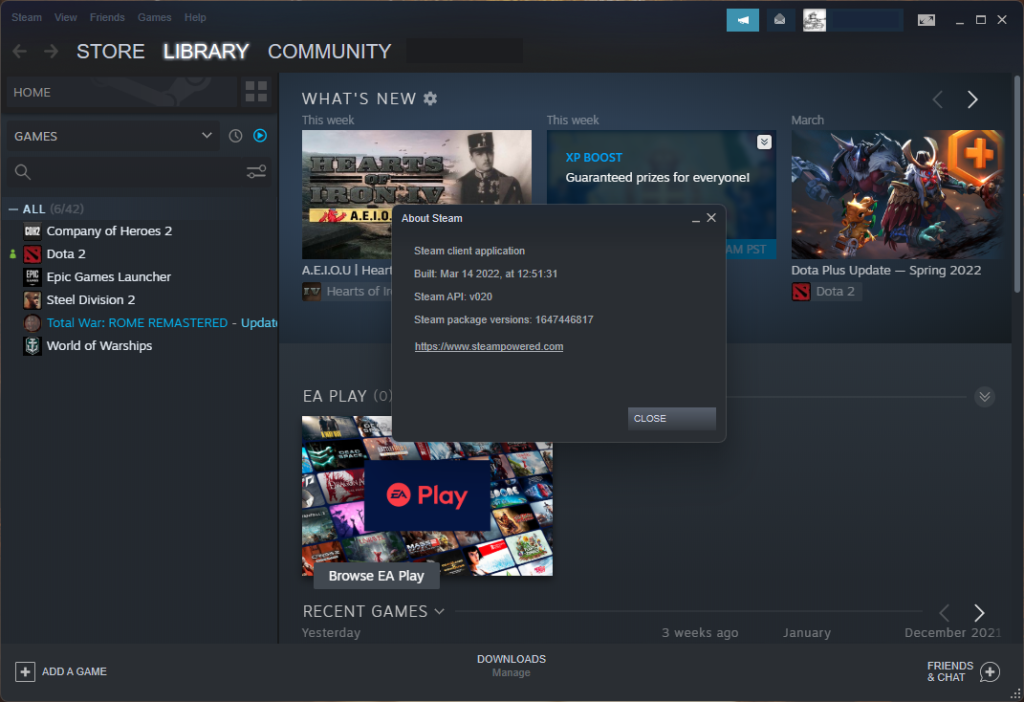
Task: Open the steampowered.com link
Action: pyautogui.click(x=488, y=347)
